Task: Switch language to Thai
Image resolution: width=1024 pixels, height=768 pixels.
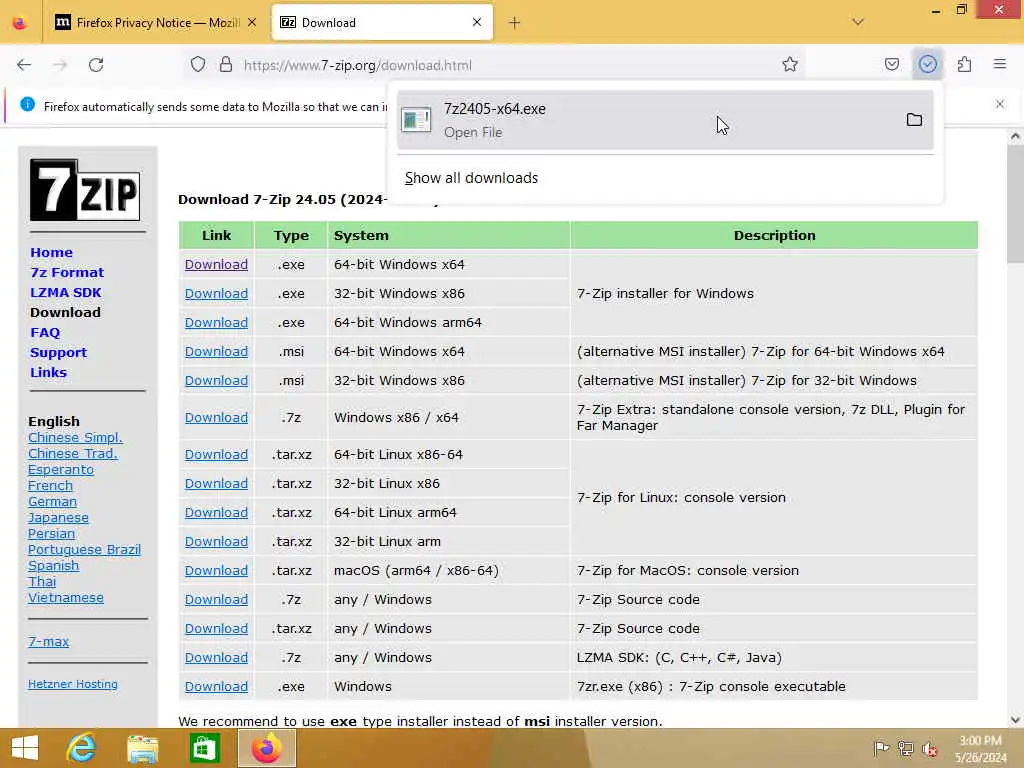Action: point(42,582)
